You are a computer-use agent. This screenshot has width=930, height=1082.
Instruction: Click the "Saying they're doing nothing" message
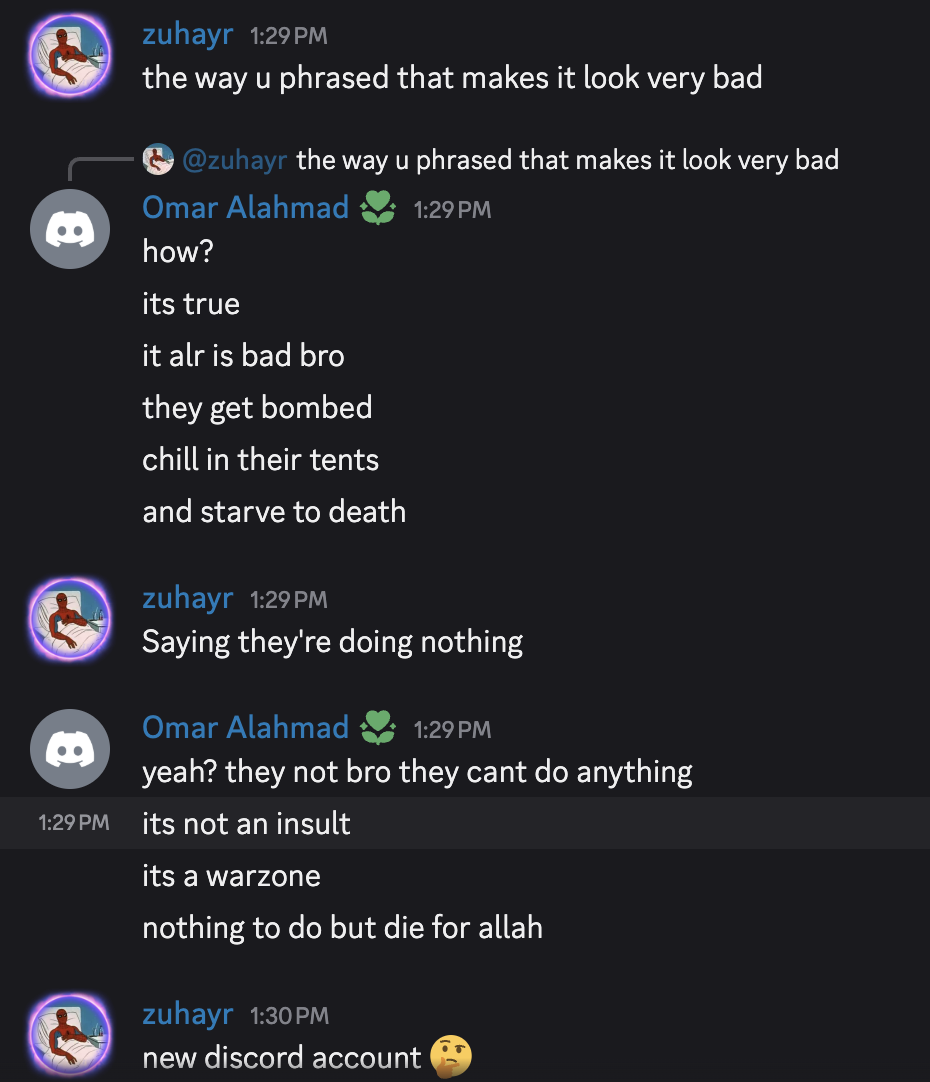332,642
